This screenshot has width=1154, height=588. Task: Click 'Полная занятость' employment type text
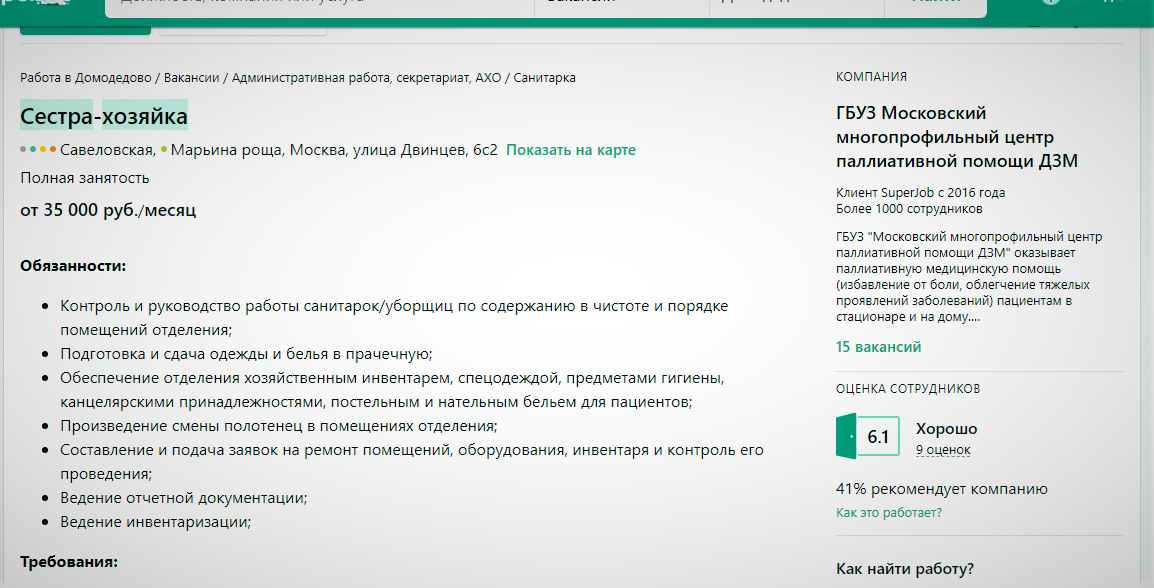(85, 178)
